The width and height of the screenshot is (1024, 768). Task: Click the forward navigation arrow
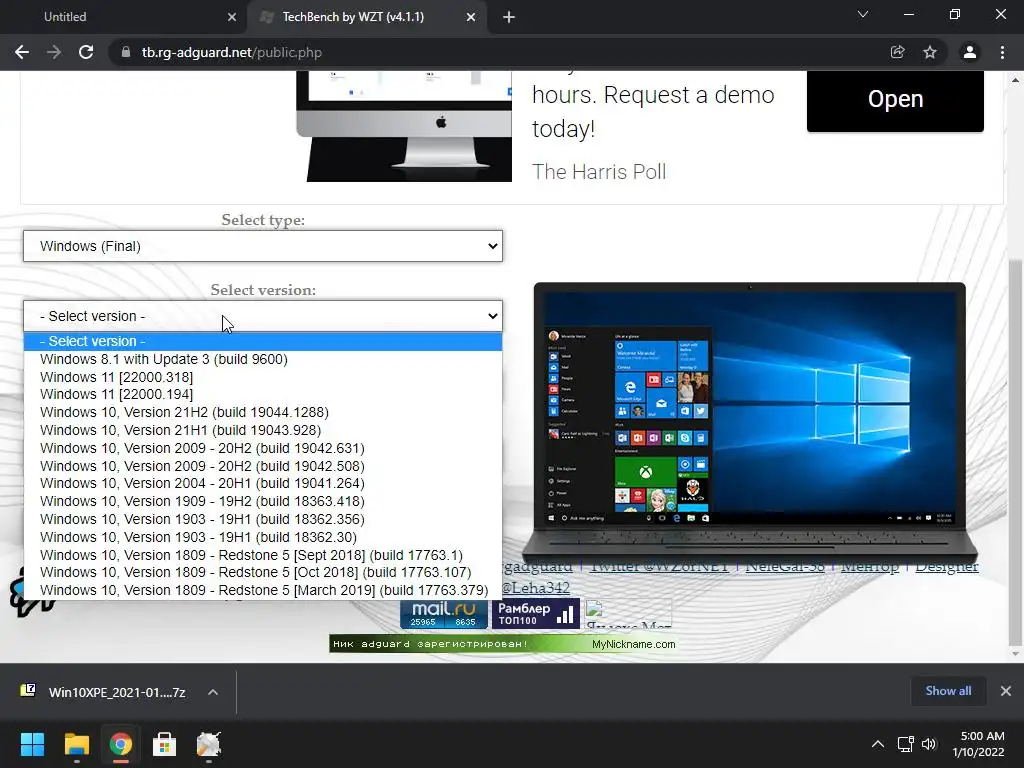[x=54, y=52]
